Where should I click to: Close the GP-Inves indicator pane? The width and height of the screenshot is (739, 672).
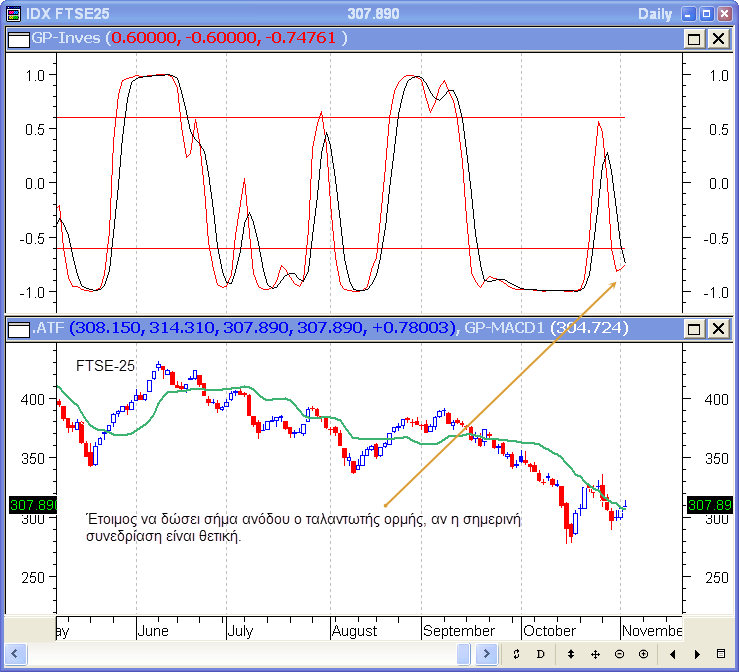[718, 38]
